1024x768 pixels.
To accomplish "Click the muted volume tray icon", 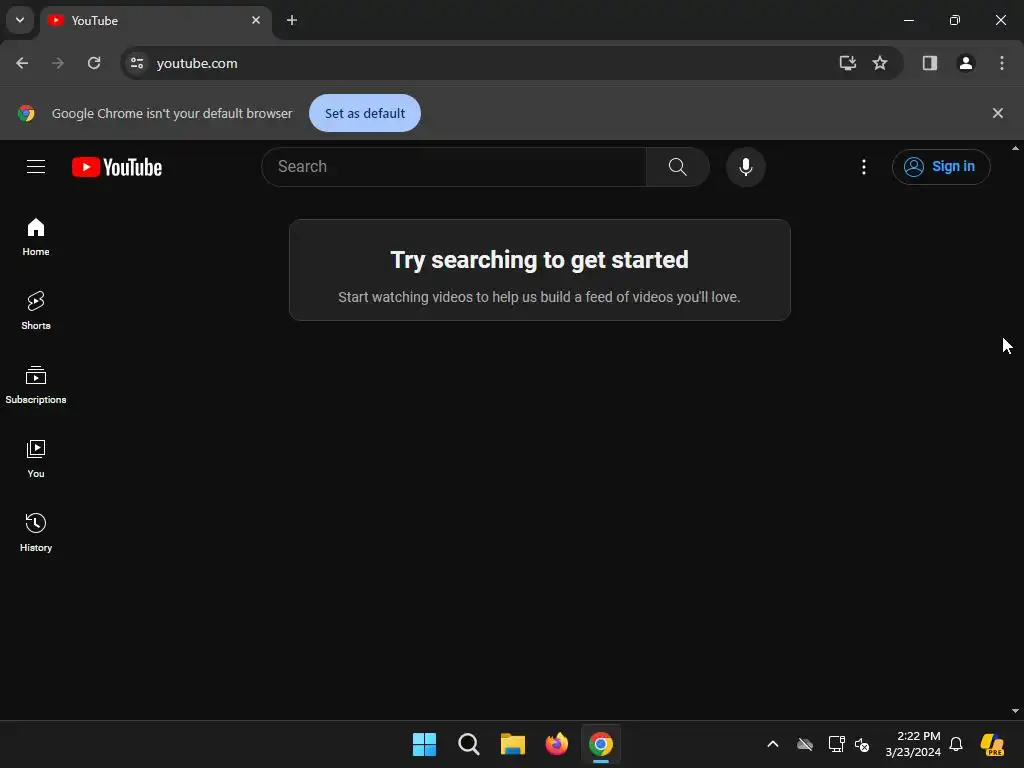I will (x=862, y=744).
